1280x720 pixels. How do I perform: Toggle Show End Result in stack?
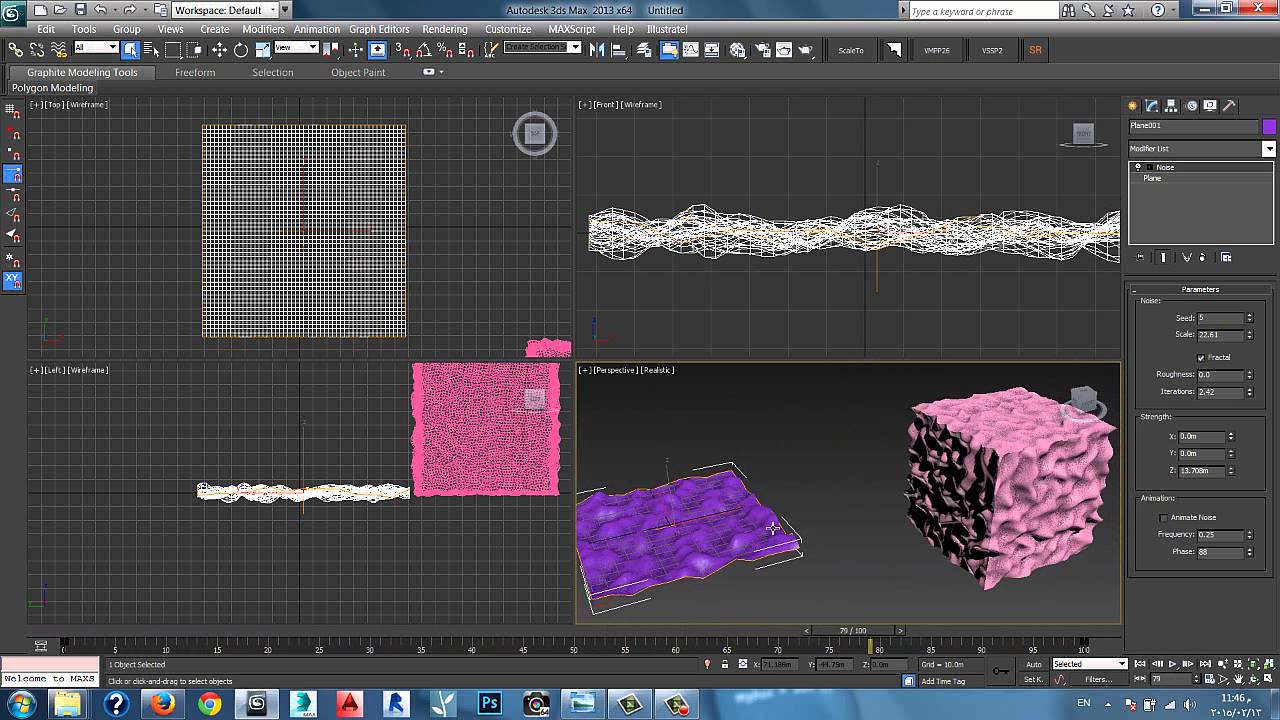coord(1163,257)
